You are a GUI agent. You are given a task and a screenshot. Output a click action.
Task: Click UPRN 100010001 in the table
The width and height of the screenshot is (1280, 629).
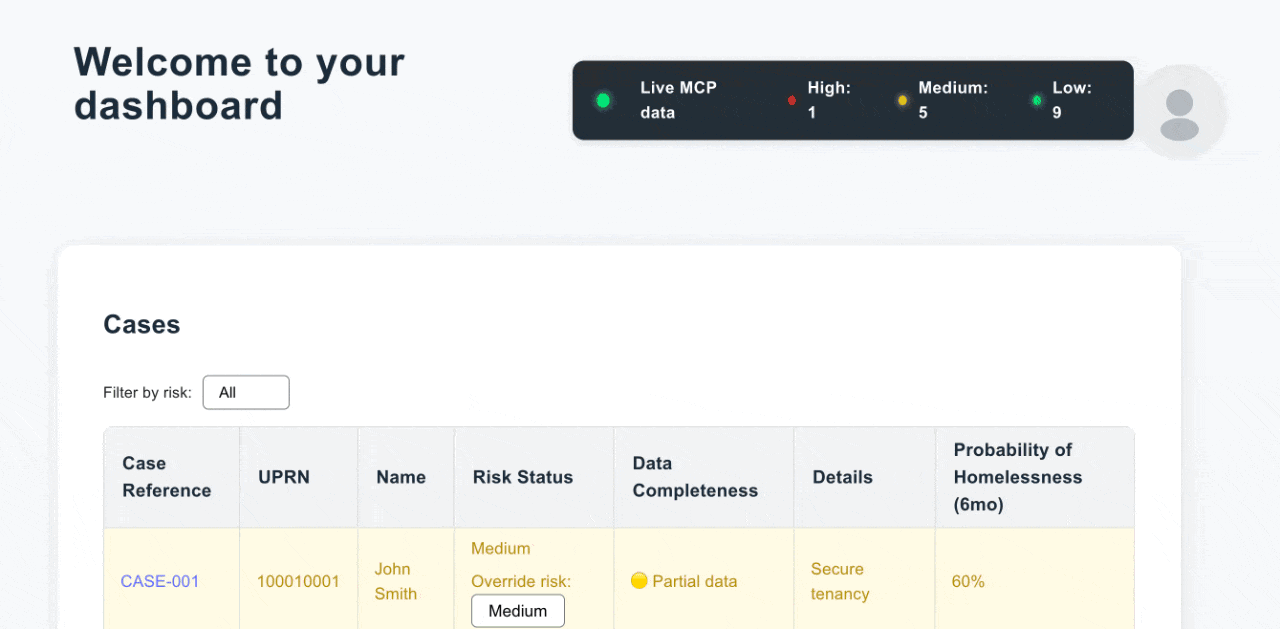tap(297, 581)
